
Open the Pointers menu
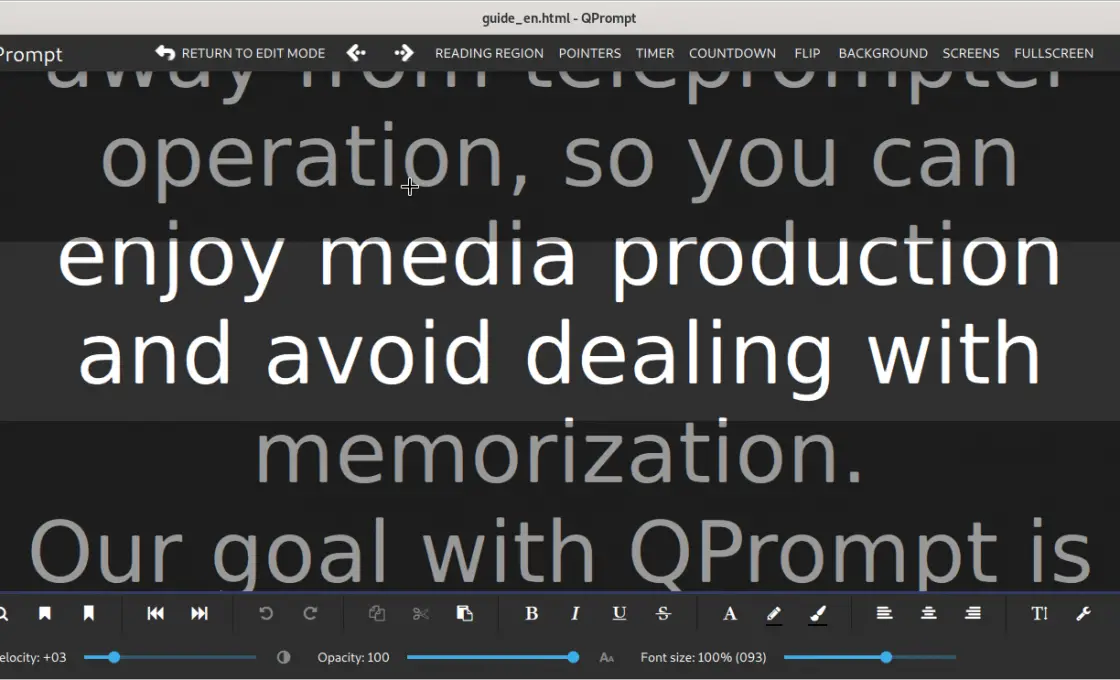(589, 54)
